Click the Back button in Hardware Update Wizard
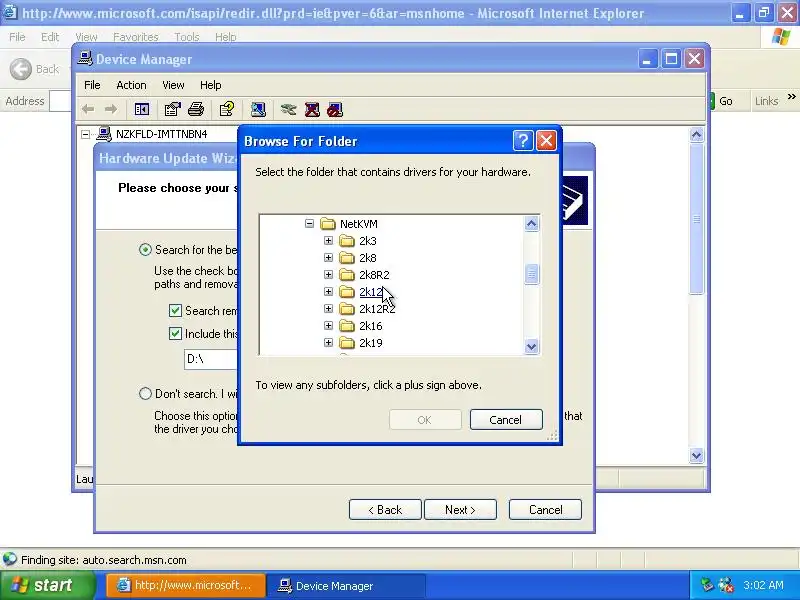800x600 pixels. (x=385, y=510)
